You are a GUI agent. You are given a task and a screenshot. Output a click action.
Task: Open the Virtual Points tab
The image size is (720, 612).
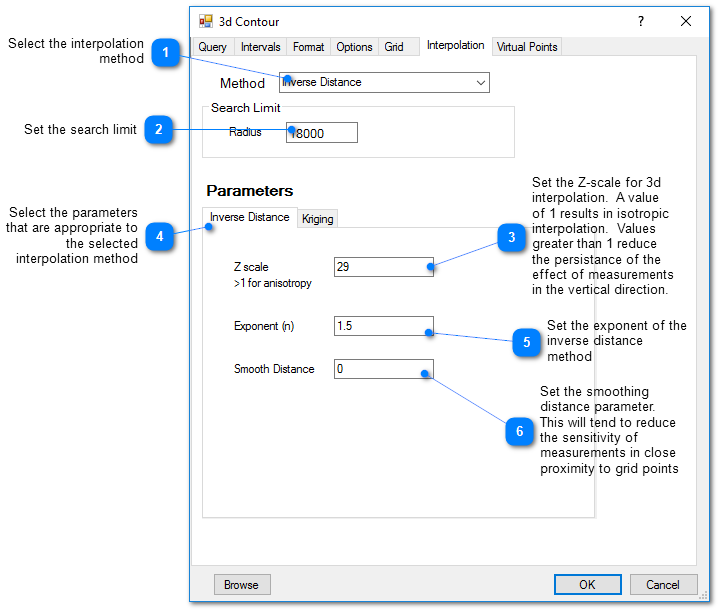click(x=527, y=47)
